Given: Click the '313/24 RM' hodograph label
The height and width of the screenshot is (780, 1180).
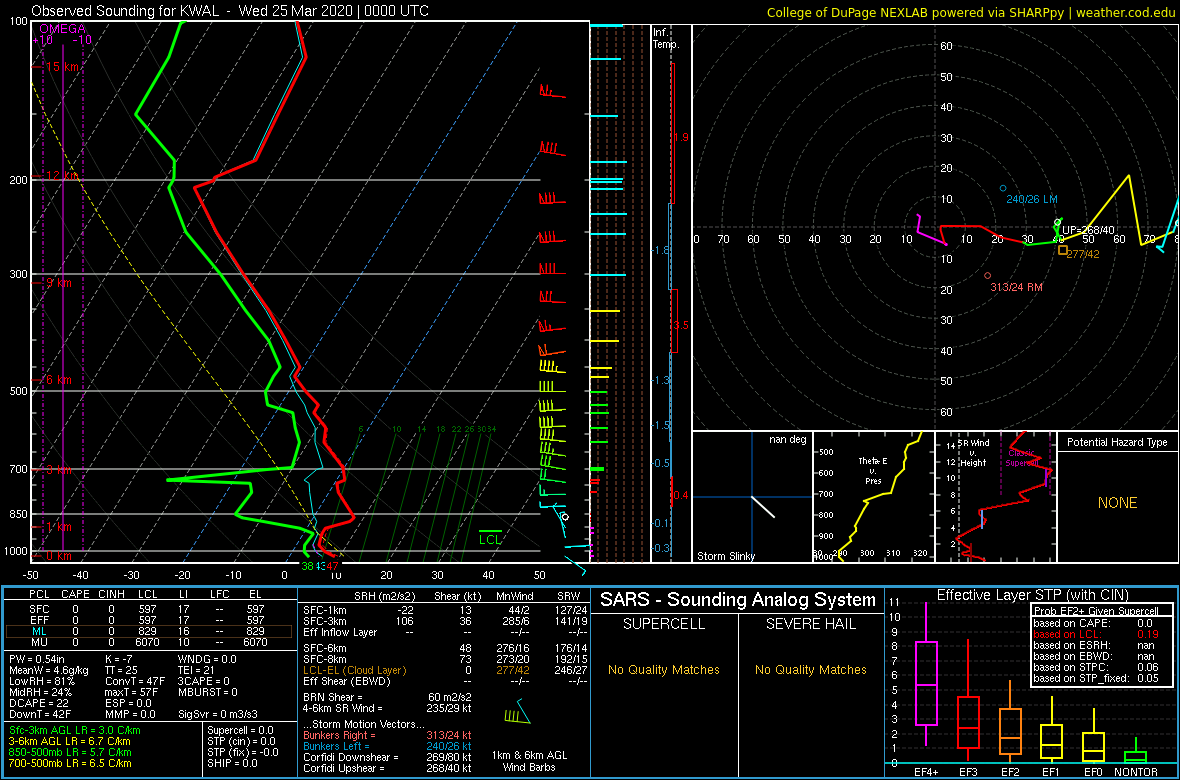Looking at the screenshot, I should click(1016, 287).
